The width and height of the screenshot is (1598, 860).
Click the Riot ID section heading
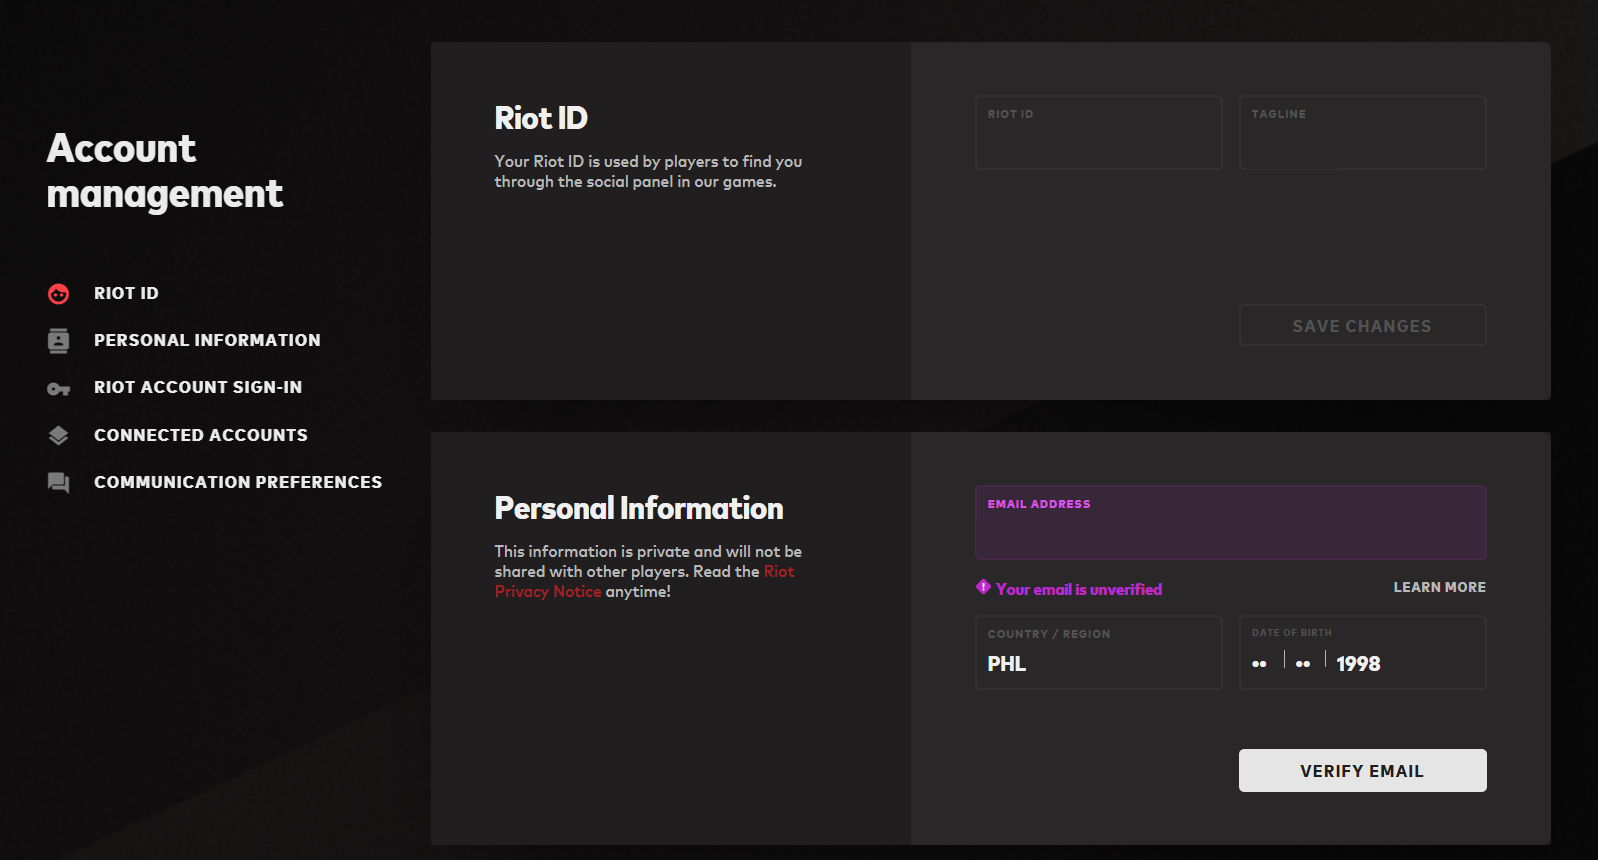coord(541,118)
